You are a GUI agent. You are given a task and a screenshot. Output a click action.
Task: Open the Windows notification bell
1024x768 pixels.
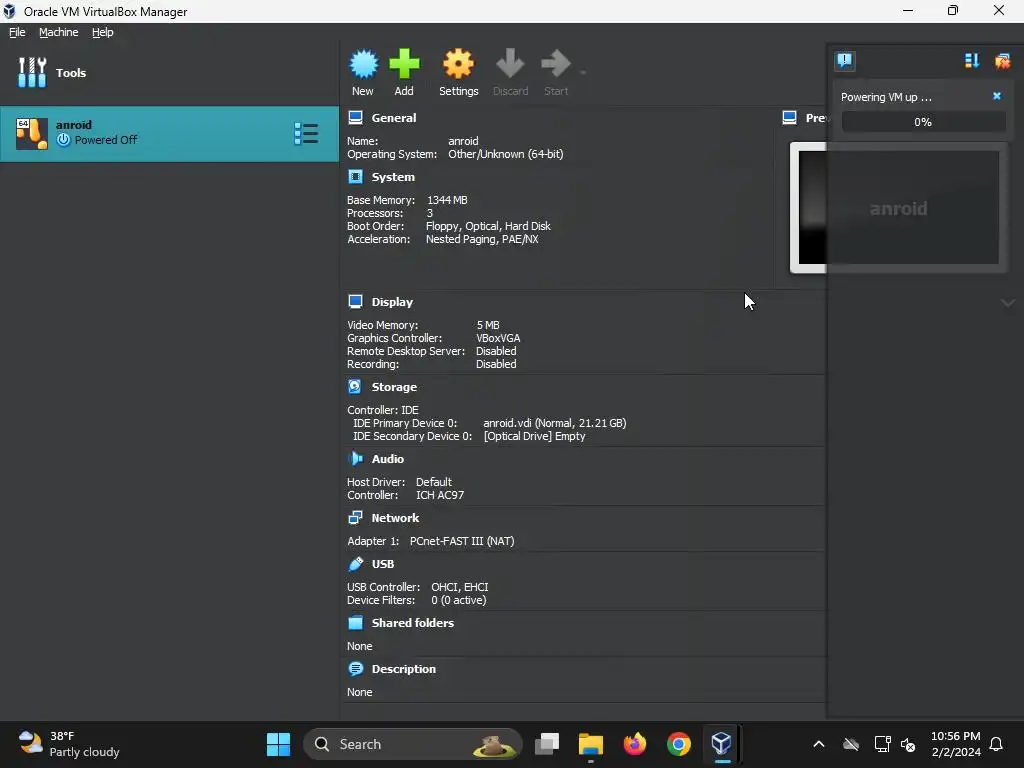(997, 744)
